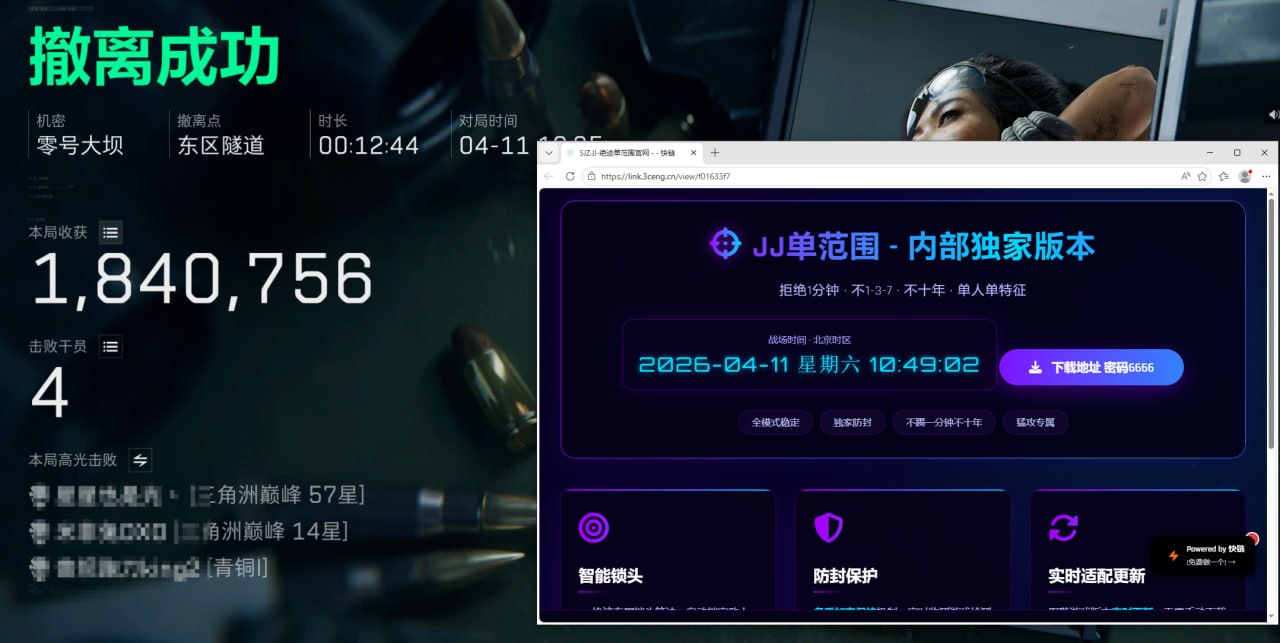
Task: Click the 实时适配更新 refresh arrows icon
Action: [x=1064, y=528]
